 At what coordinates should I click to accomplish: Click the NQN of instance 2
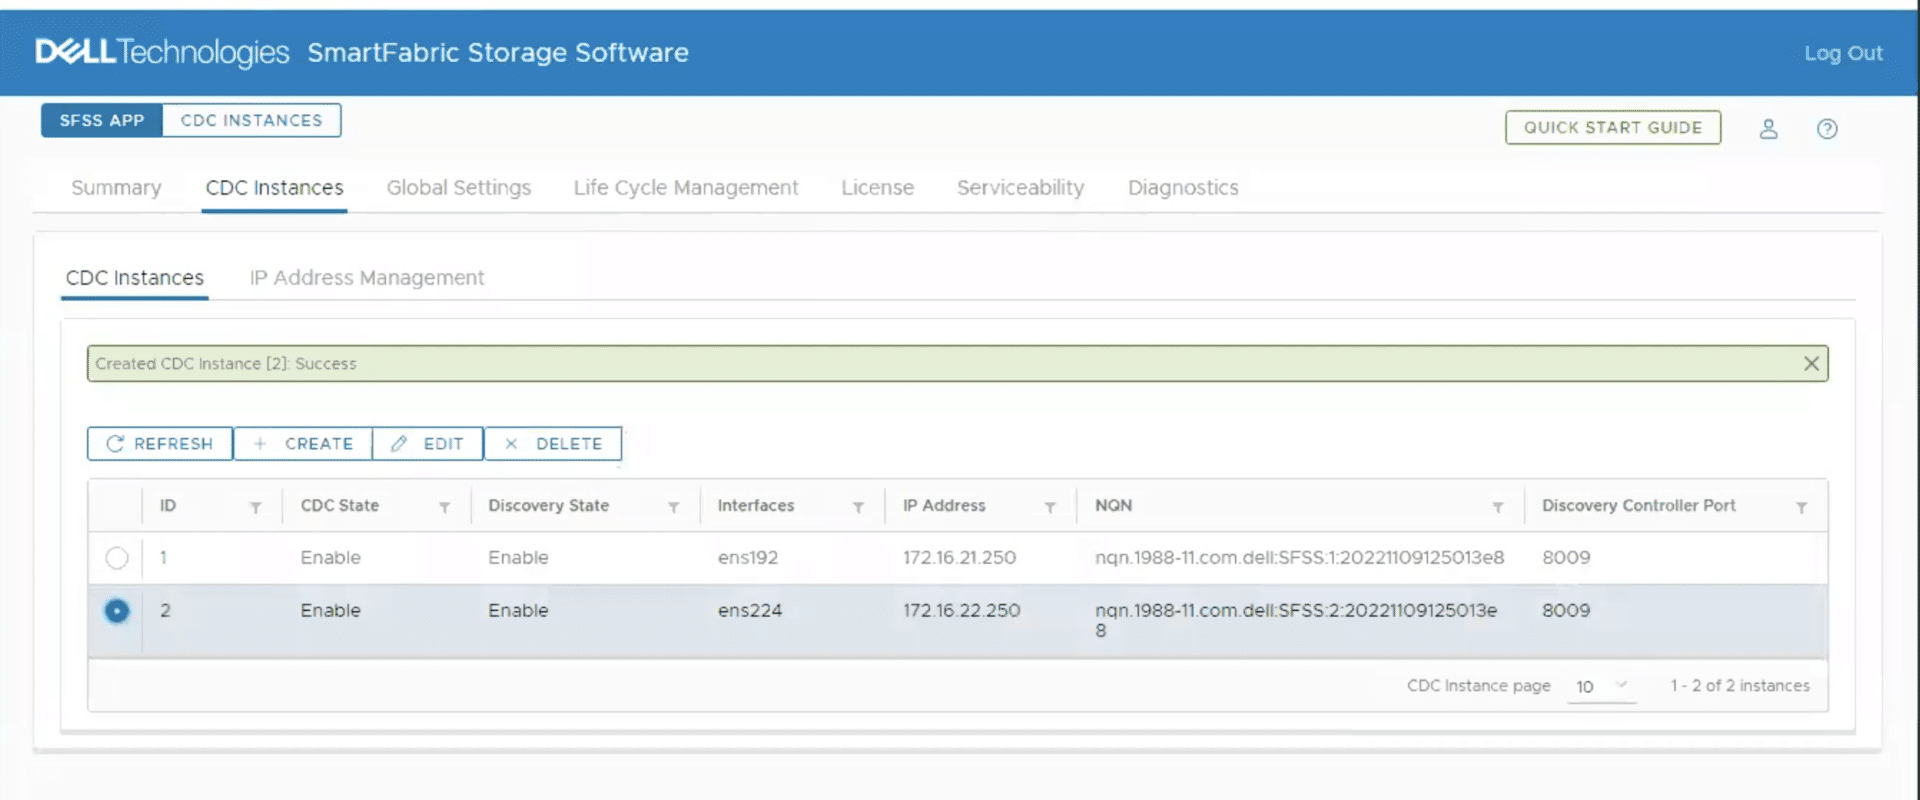pyautogui.click(x=1296, y=620)
